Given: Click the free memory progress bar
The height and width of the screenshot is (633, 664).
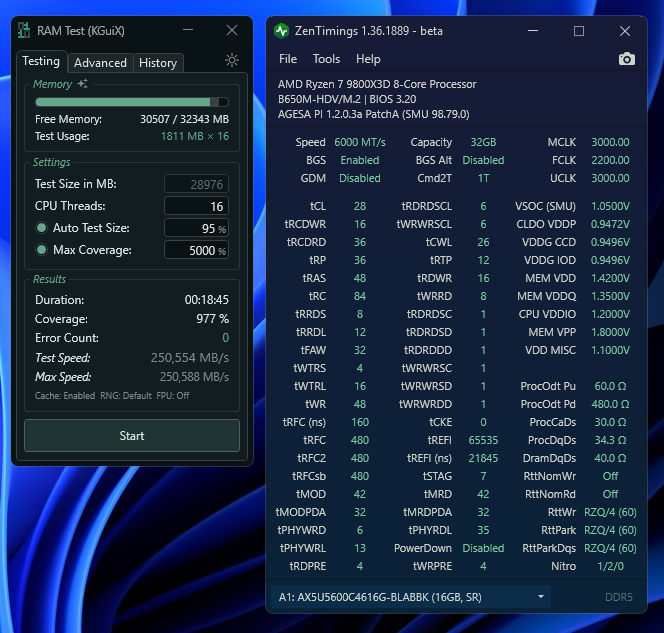Looking at the screenshot, I should 132,102.
